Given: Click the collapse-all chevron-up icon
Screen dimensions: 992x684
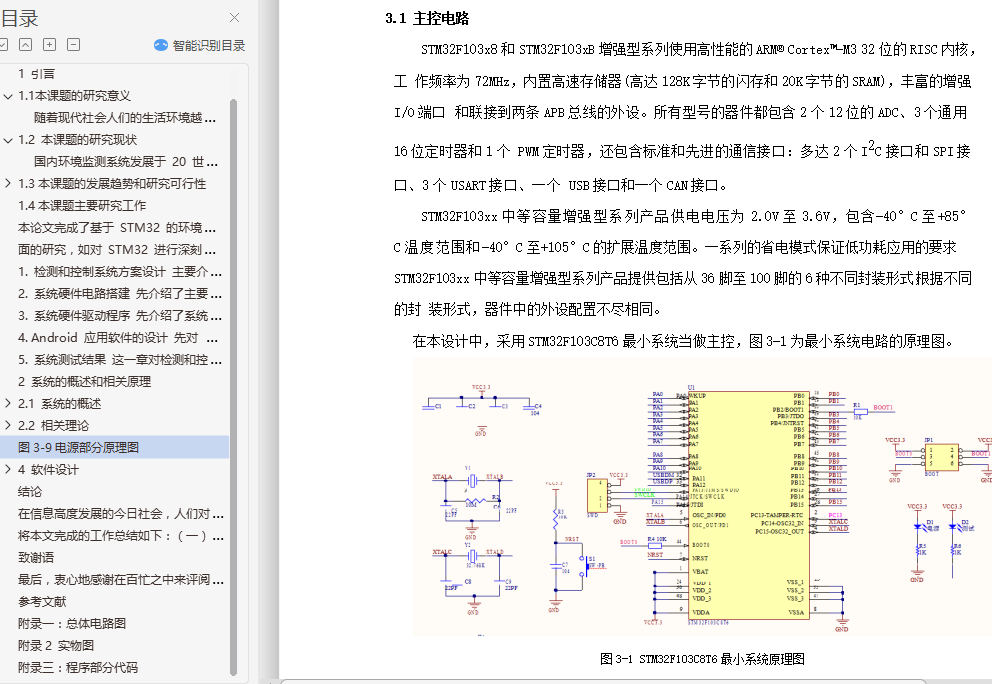Looking at the screenshot, I should [x=25, y=44].
